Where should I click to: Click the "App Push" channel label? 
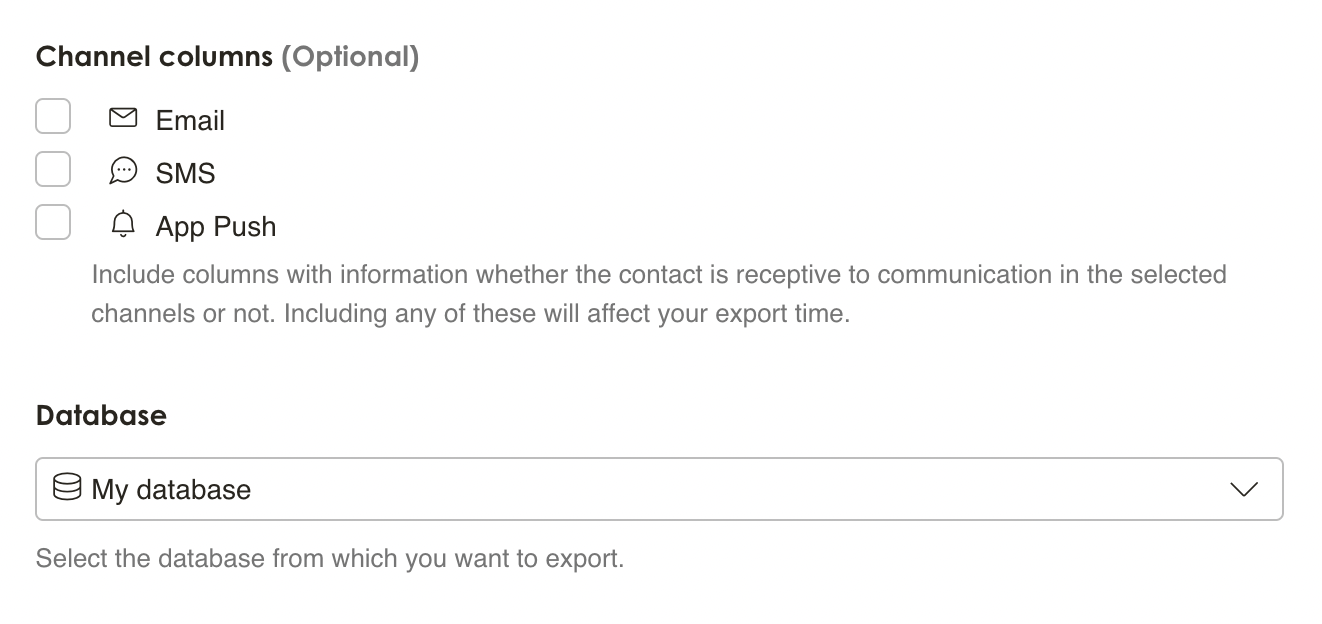pos(216,227)
